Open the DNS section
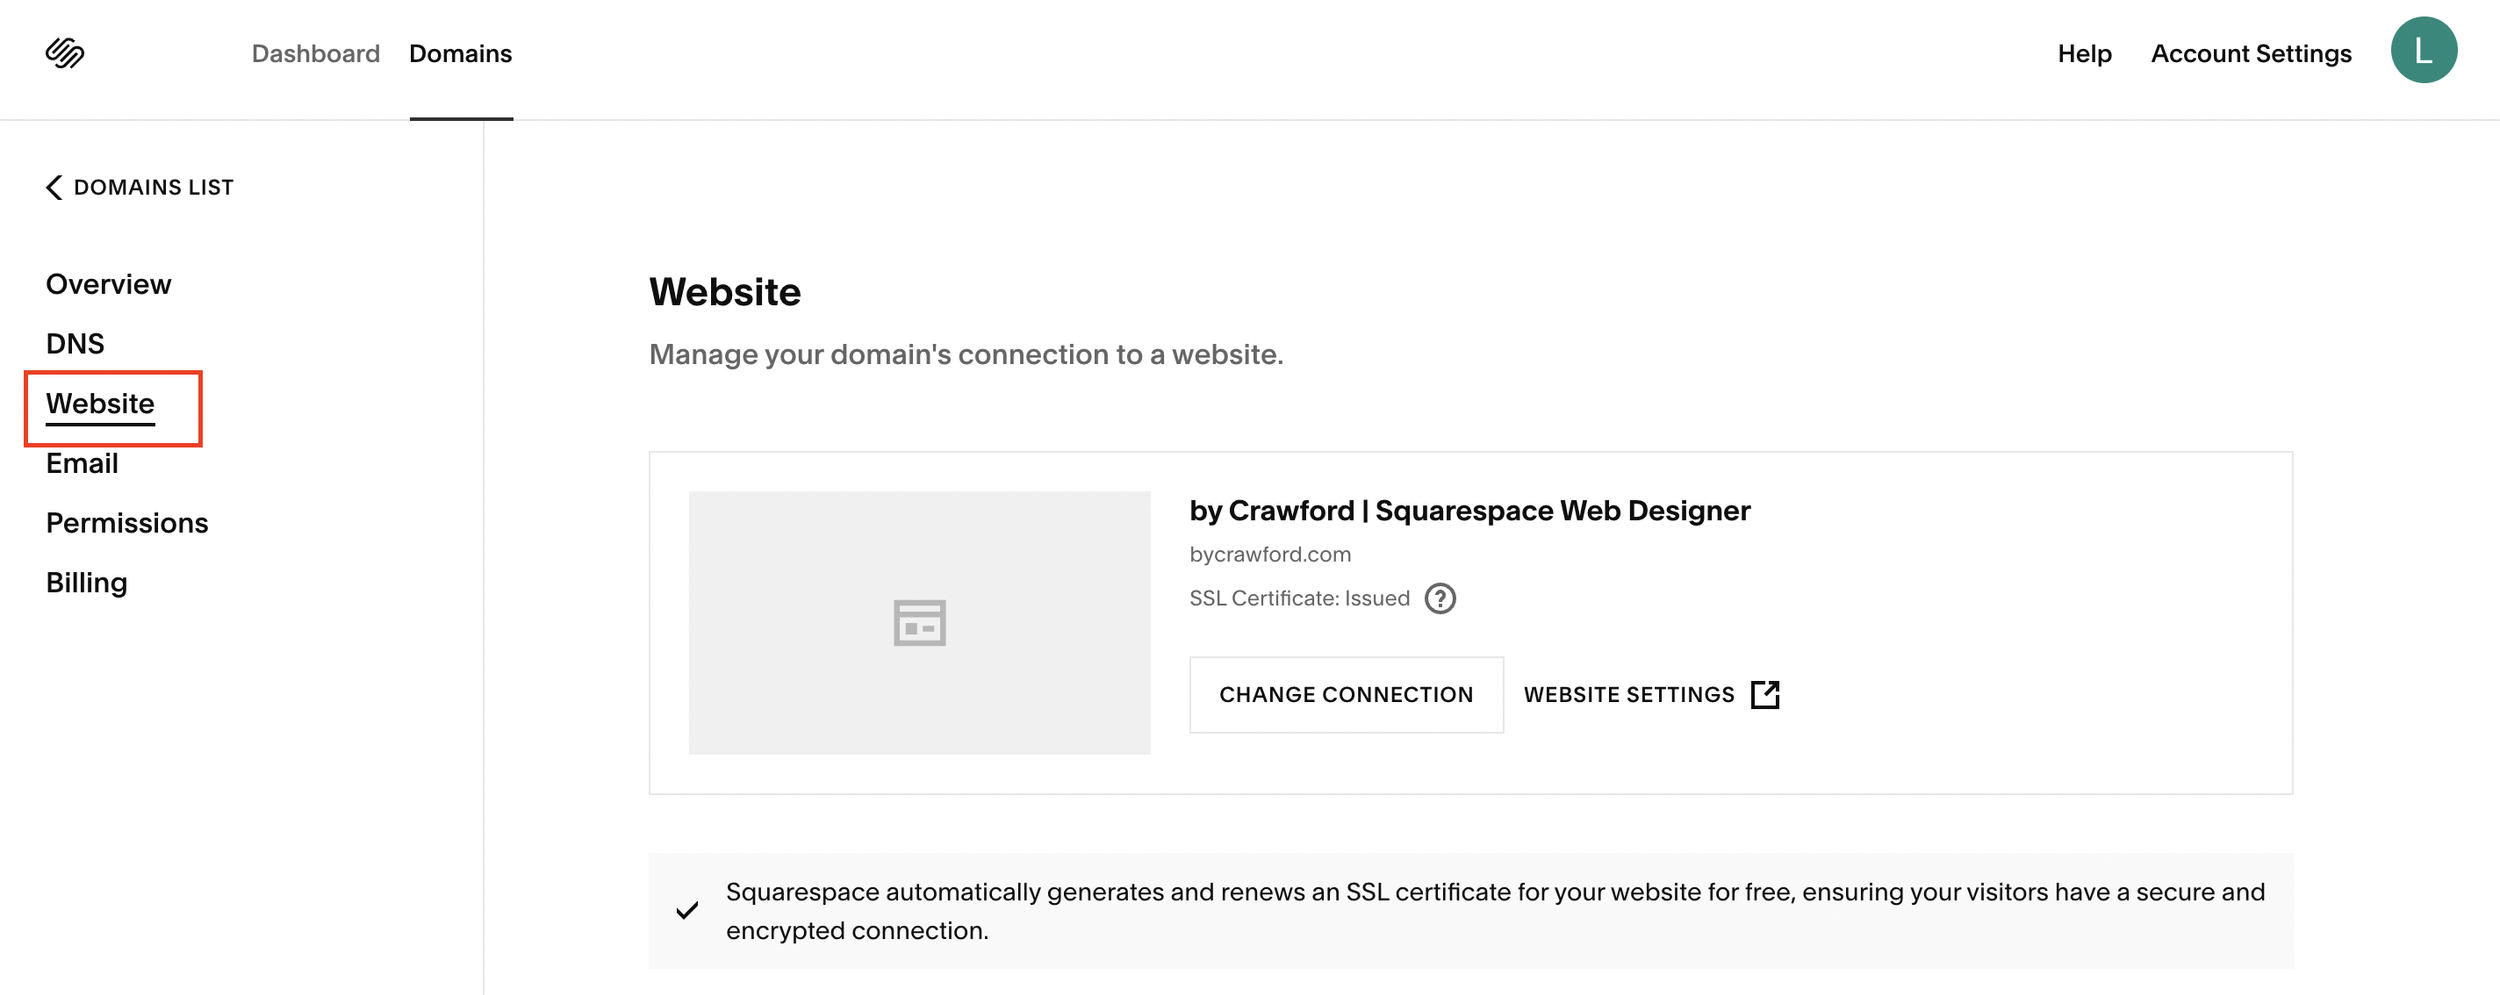Viewport: 2500px width, 995px height. [x=75, y=343]
